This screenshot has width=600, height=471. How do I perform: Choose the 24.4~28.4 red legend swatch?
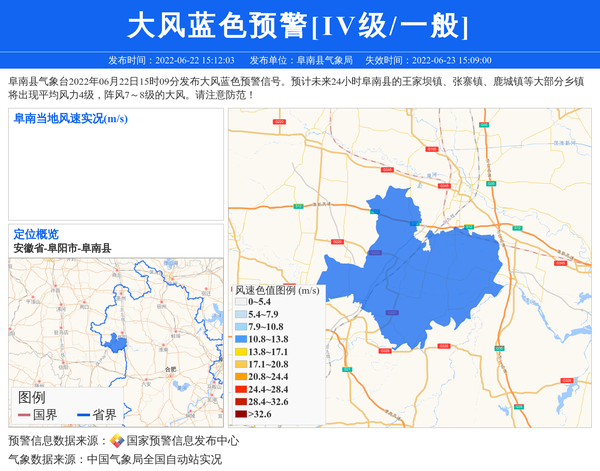[241, 389]
